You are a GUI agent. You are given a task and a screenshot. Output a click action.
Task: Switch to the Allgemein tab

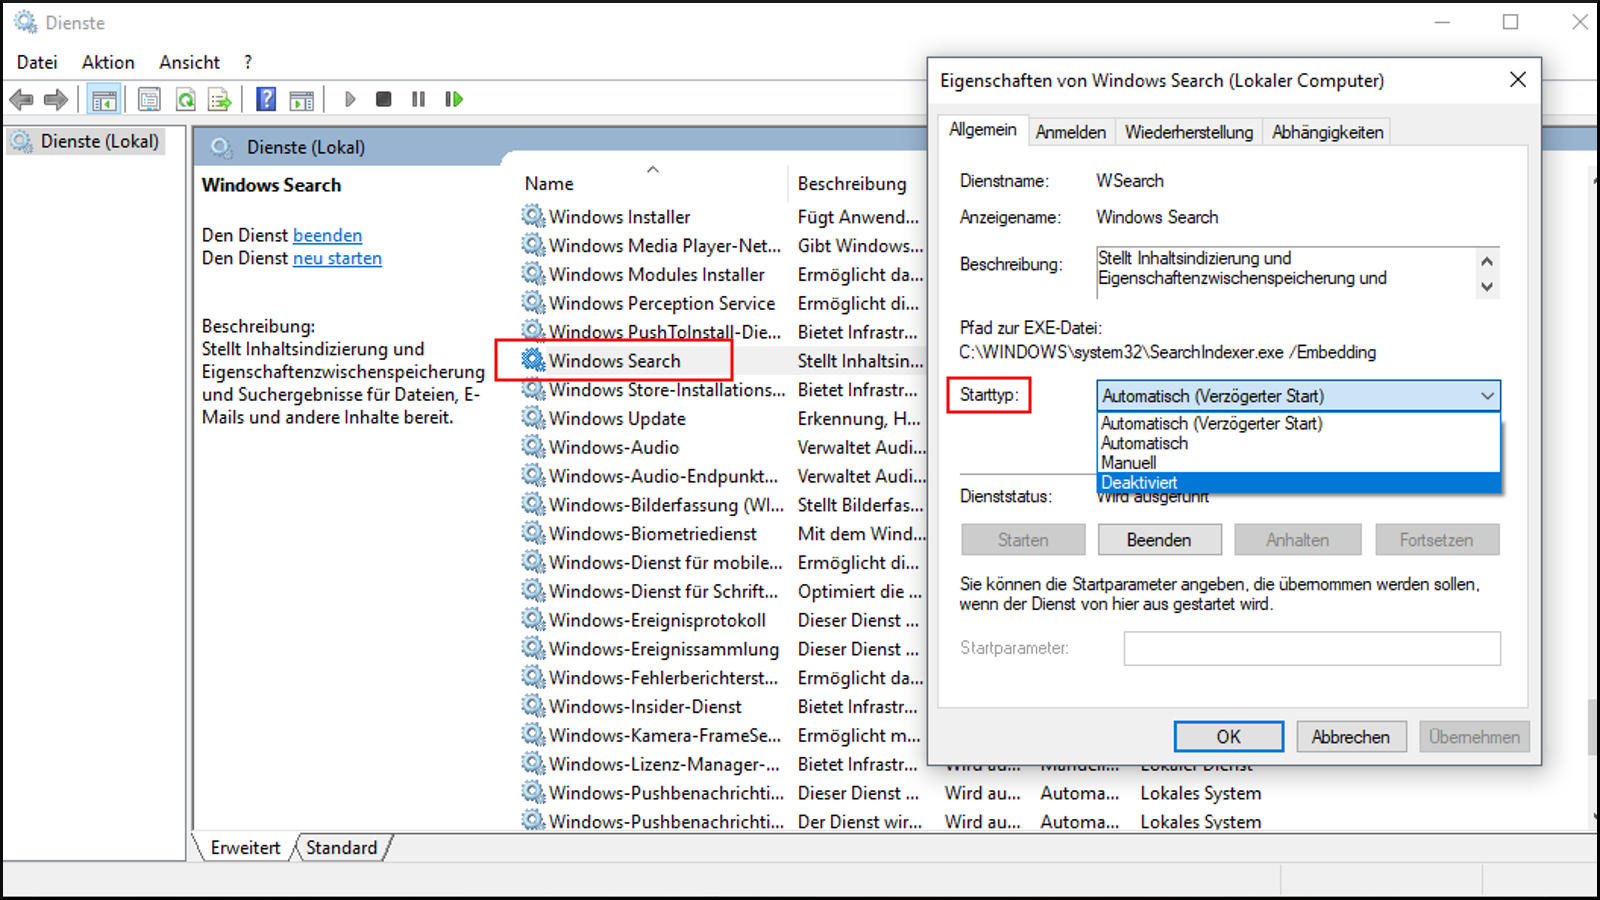point(982,130)
